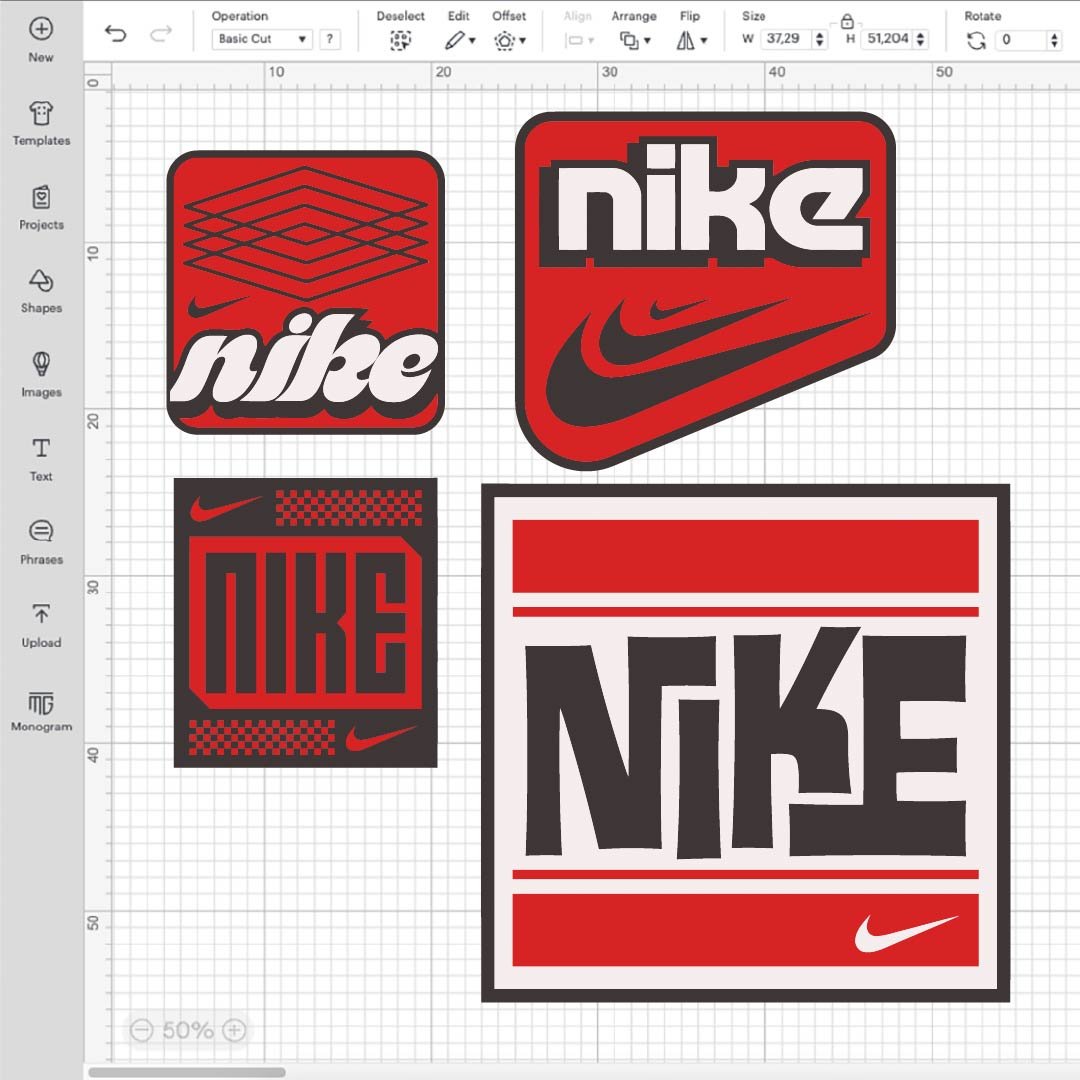Click the Align icon
Viewport: 1080px width, 1080px height.
pos(574,41)
